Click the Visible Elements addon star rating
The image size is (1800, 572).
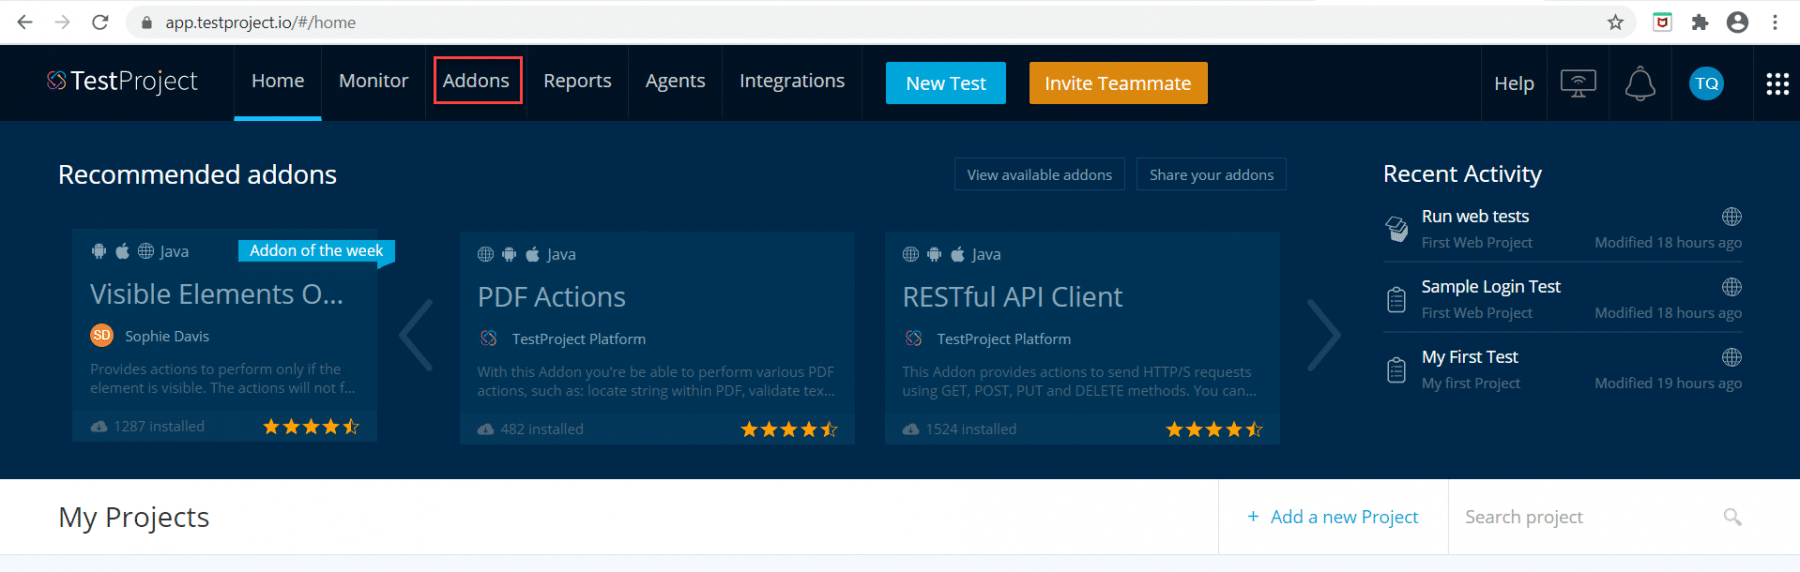(311, 427)
